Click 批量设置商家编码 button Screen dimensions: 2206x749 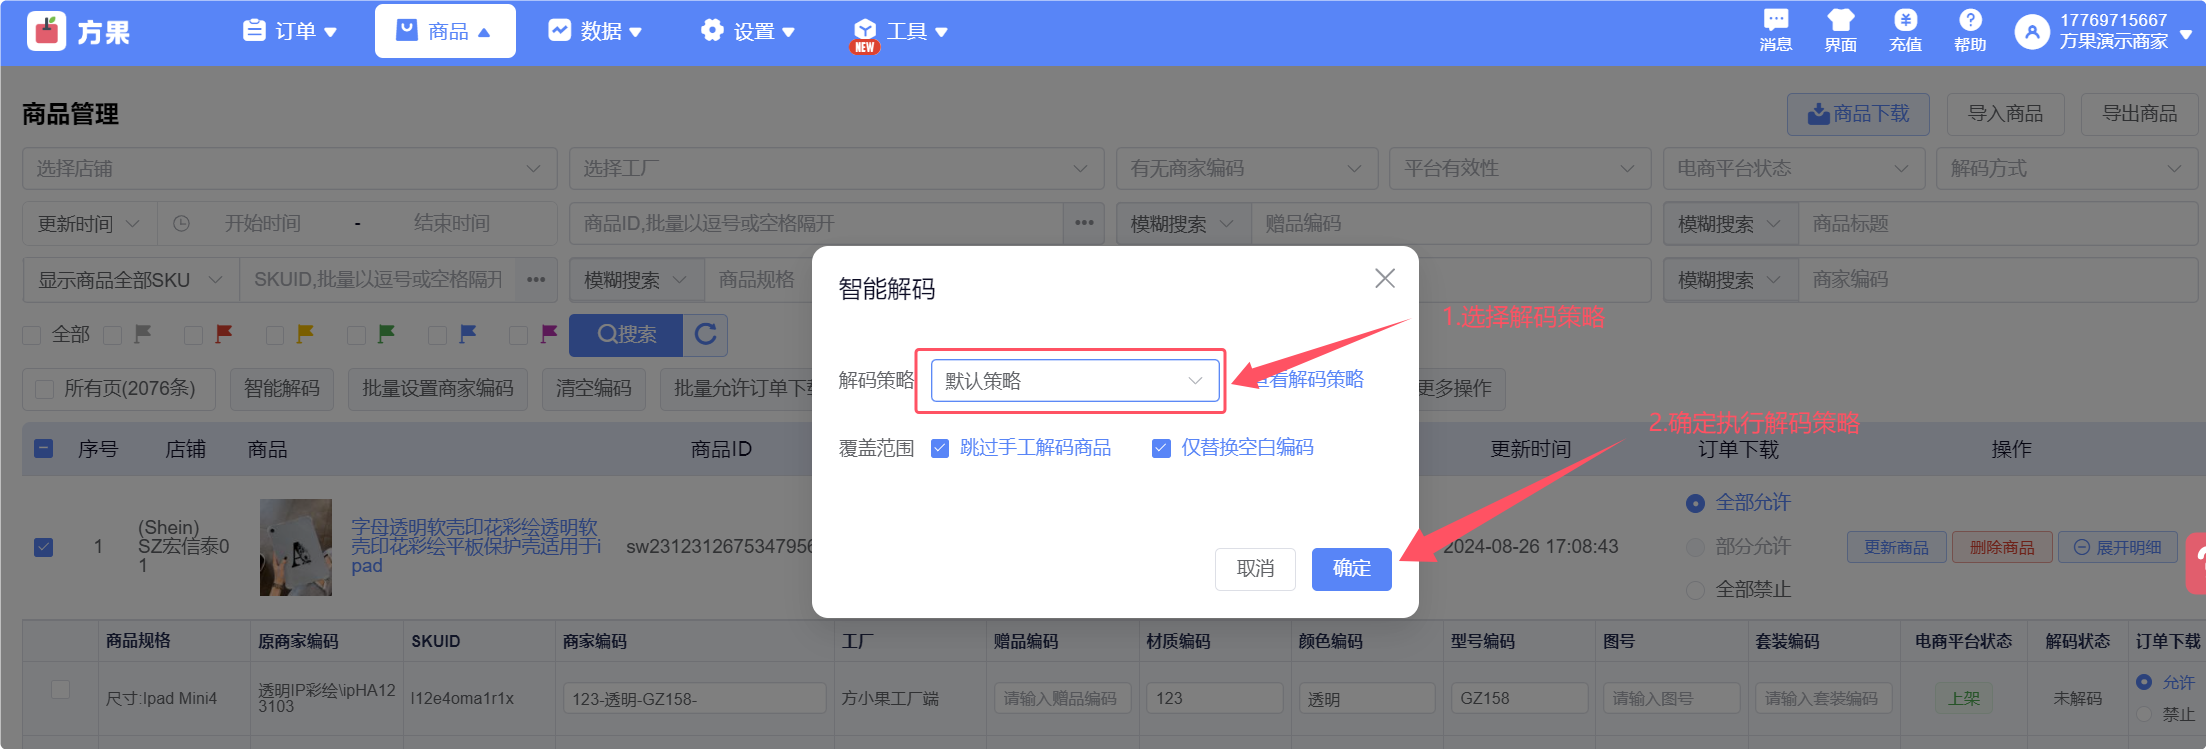click(x=438, y=389)
